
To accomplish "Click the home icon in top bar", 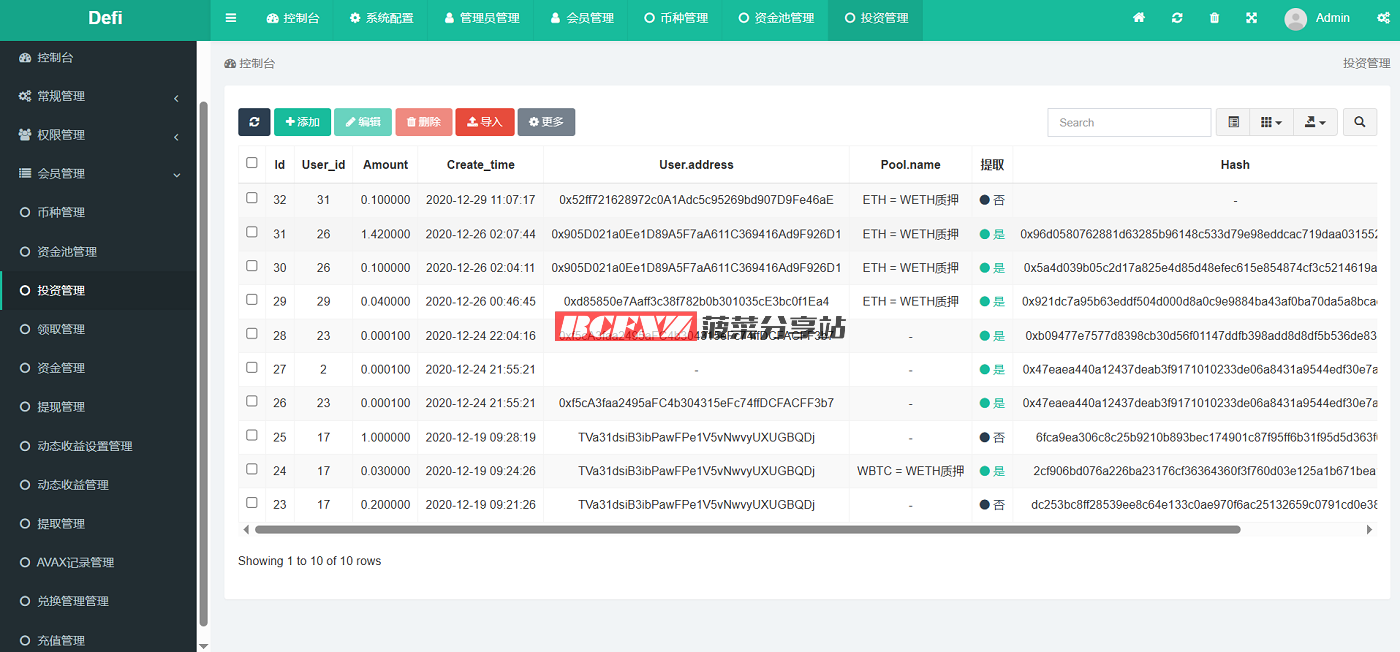I will (x=1138, y=18).
